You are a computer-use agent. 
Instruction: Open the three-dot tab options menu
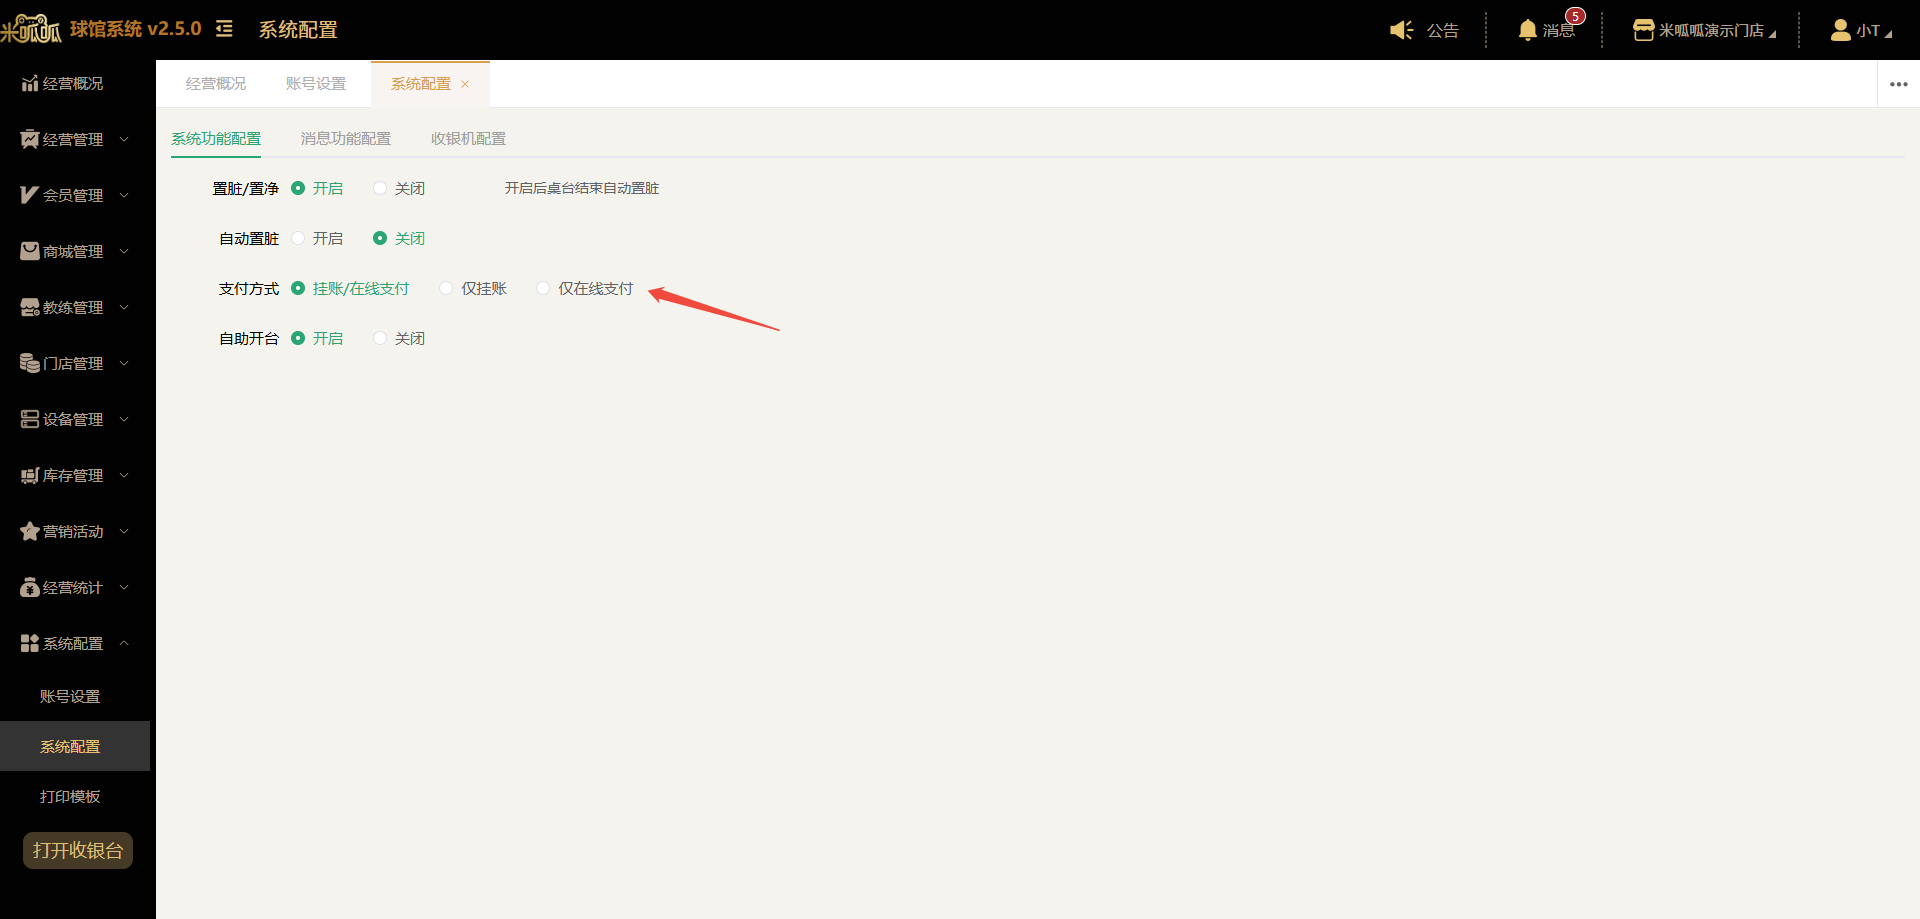click(1899, 84)
